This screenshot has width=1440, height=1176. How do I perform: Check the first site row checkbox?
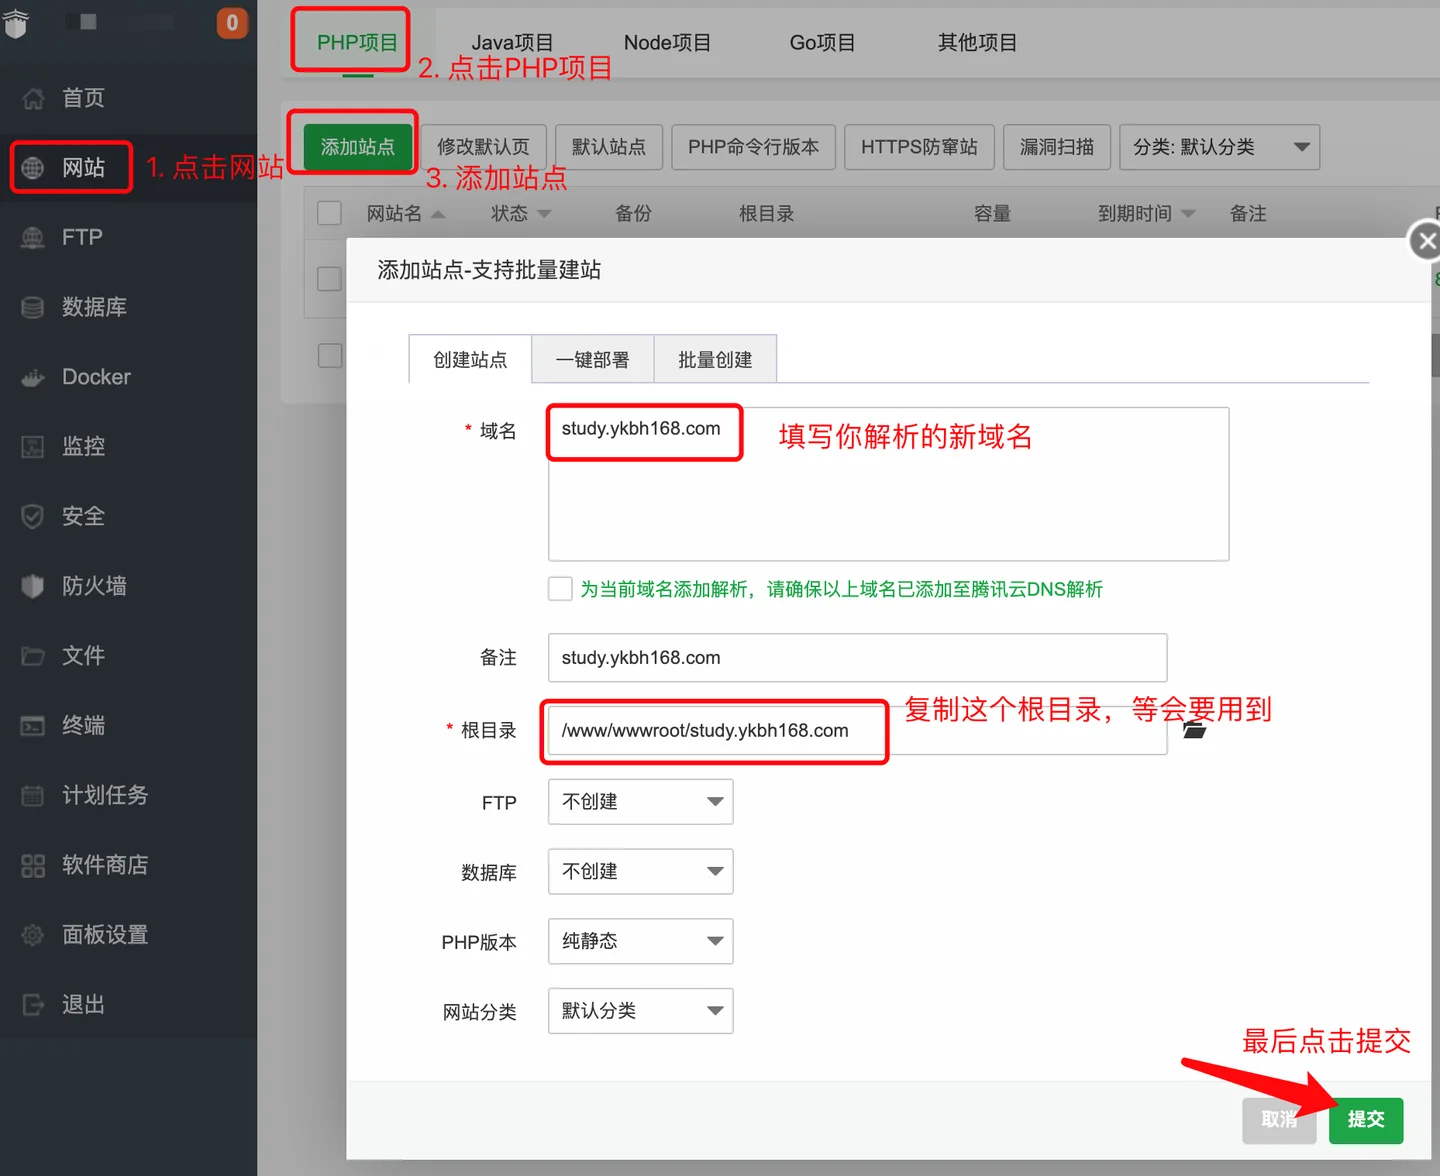[329, 278]
